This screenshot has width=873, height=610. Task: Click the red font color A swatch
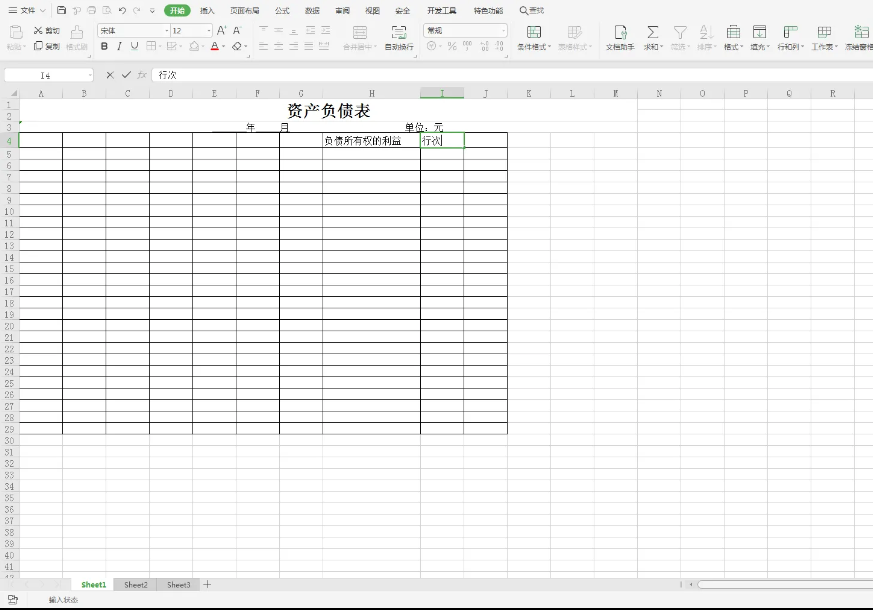pos(214,46)
